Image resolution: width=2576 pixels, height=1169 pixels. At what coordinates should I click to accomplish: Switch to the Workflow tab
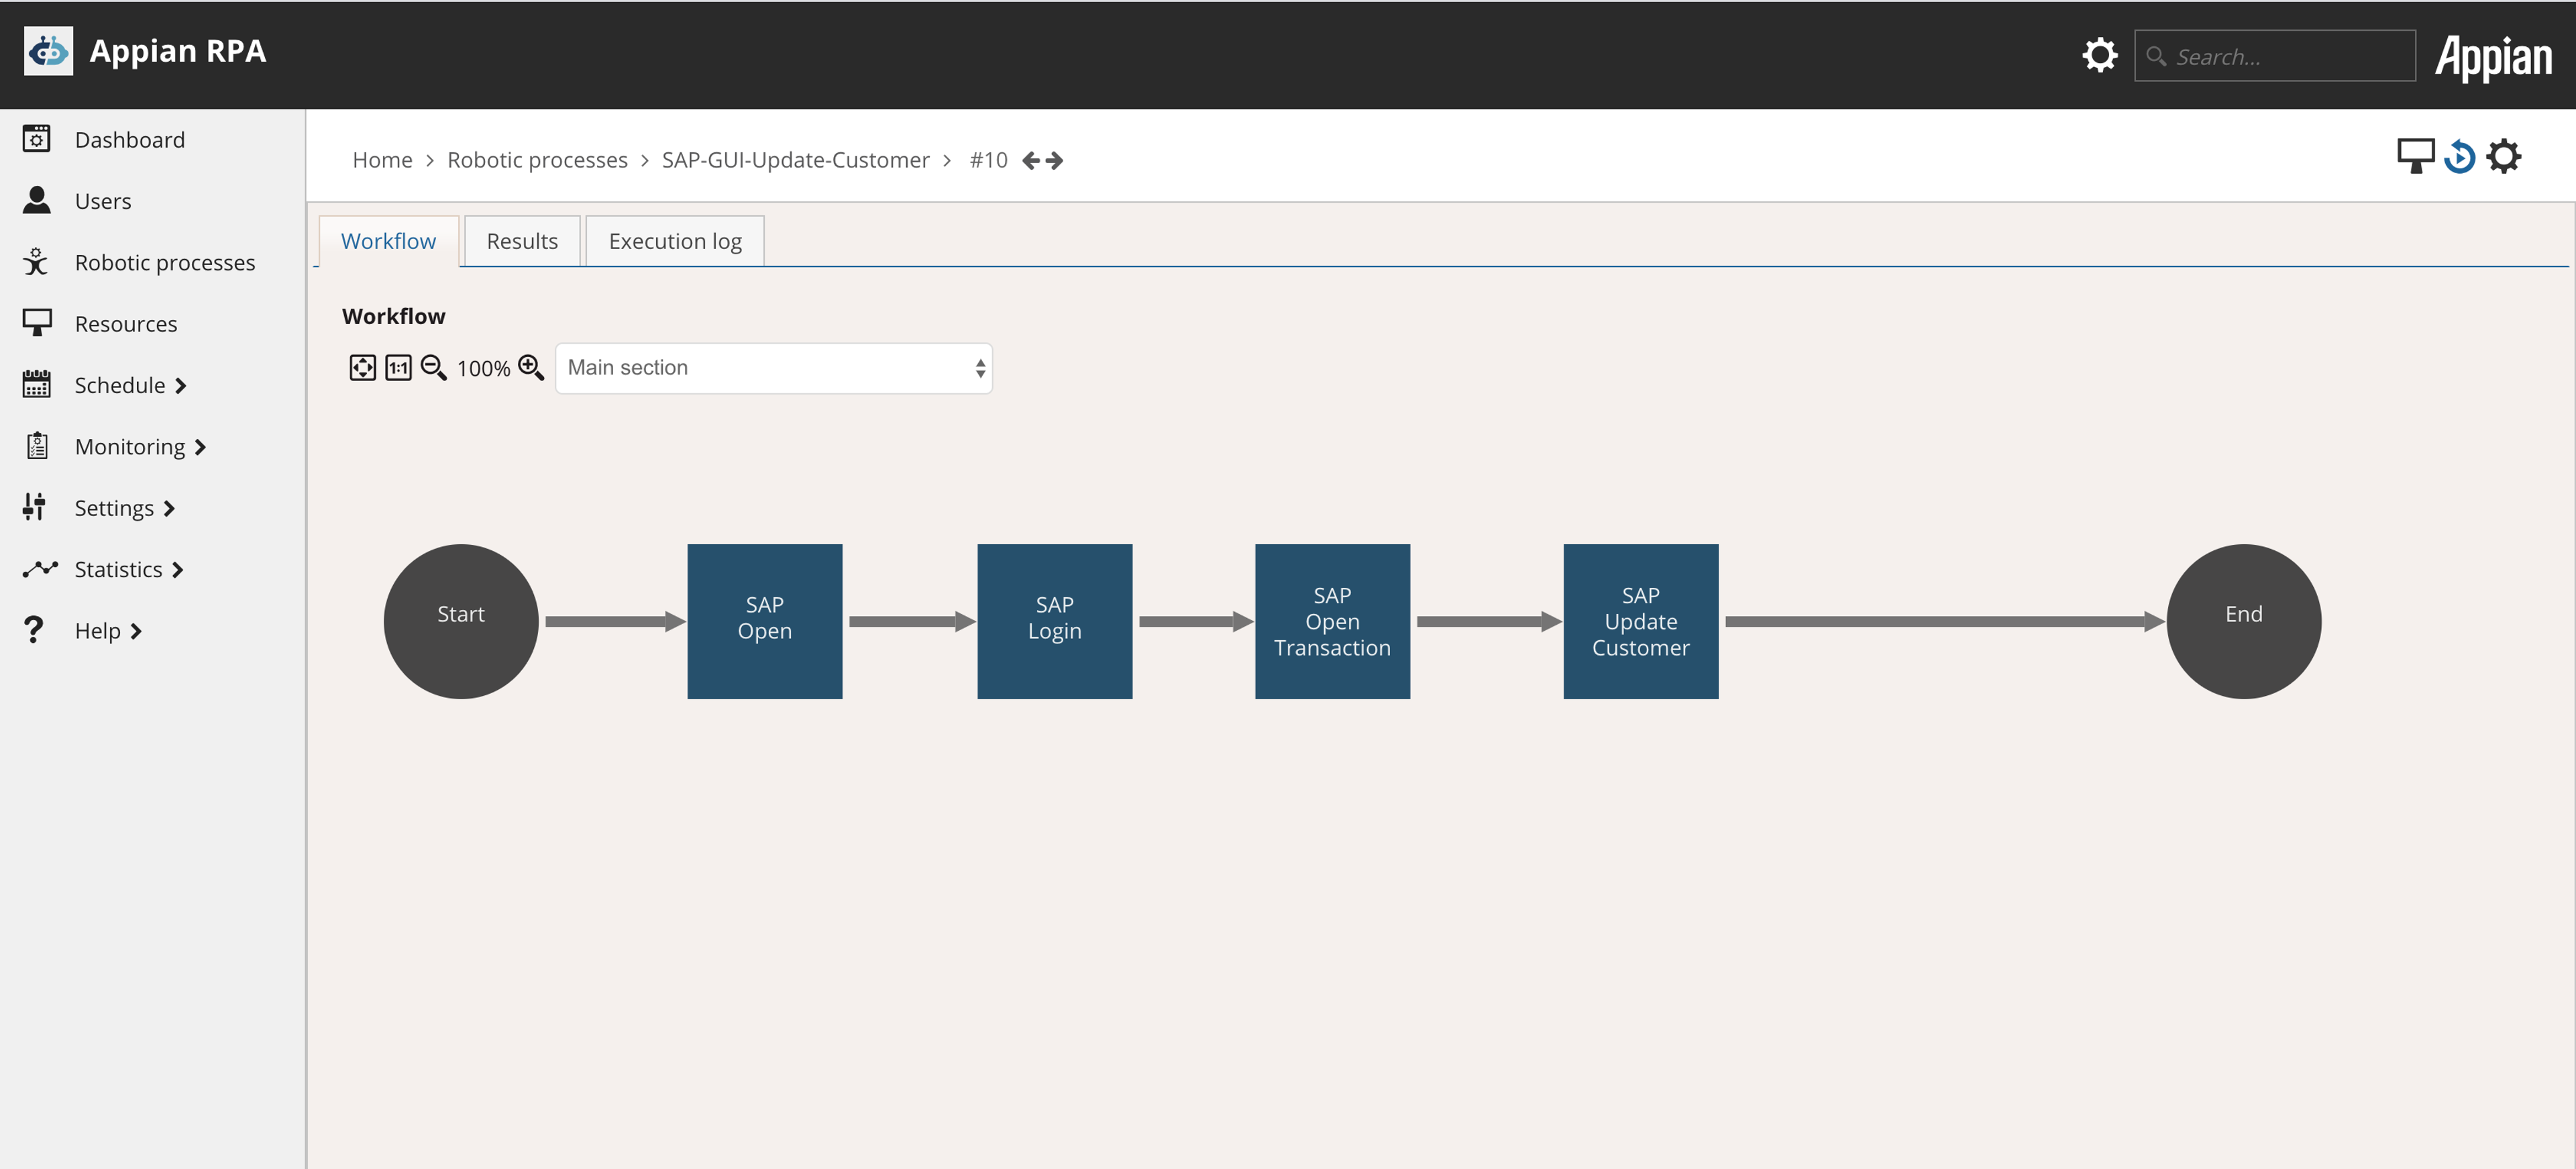[388, 241]
